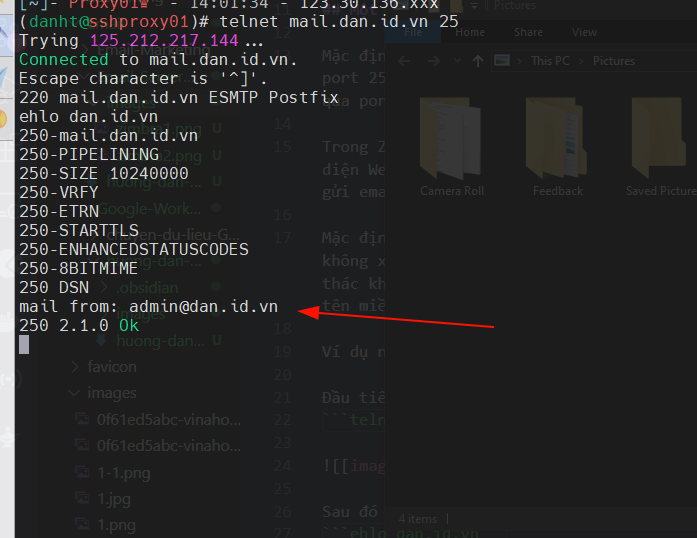Go up one level with the Up arrow
This screenshot has width=697, height=538.
(478, 61)
